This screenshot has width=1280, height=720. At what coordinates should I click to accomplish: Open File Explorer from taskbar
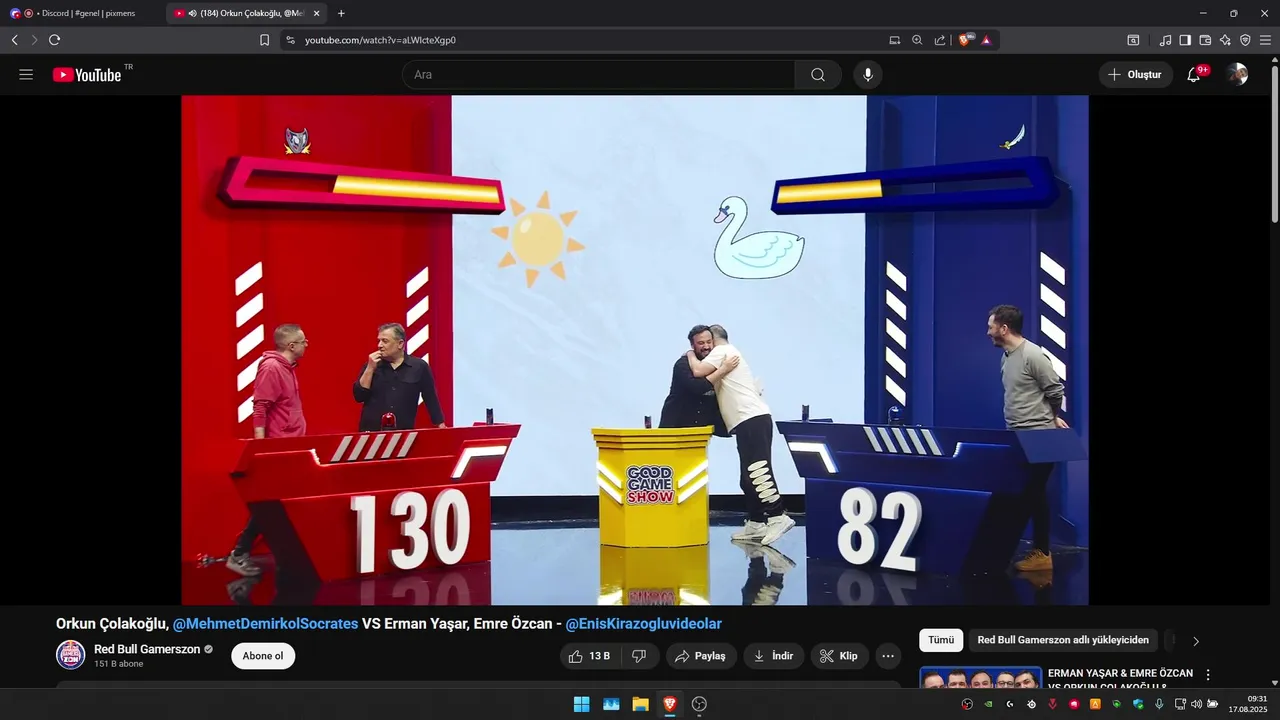pyautogui.click(x=640, y=704)
